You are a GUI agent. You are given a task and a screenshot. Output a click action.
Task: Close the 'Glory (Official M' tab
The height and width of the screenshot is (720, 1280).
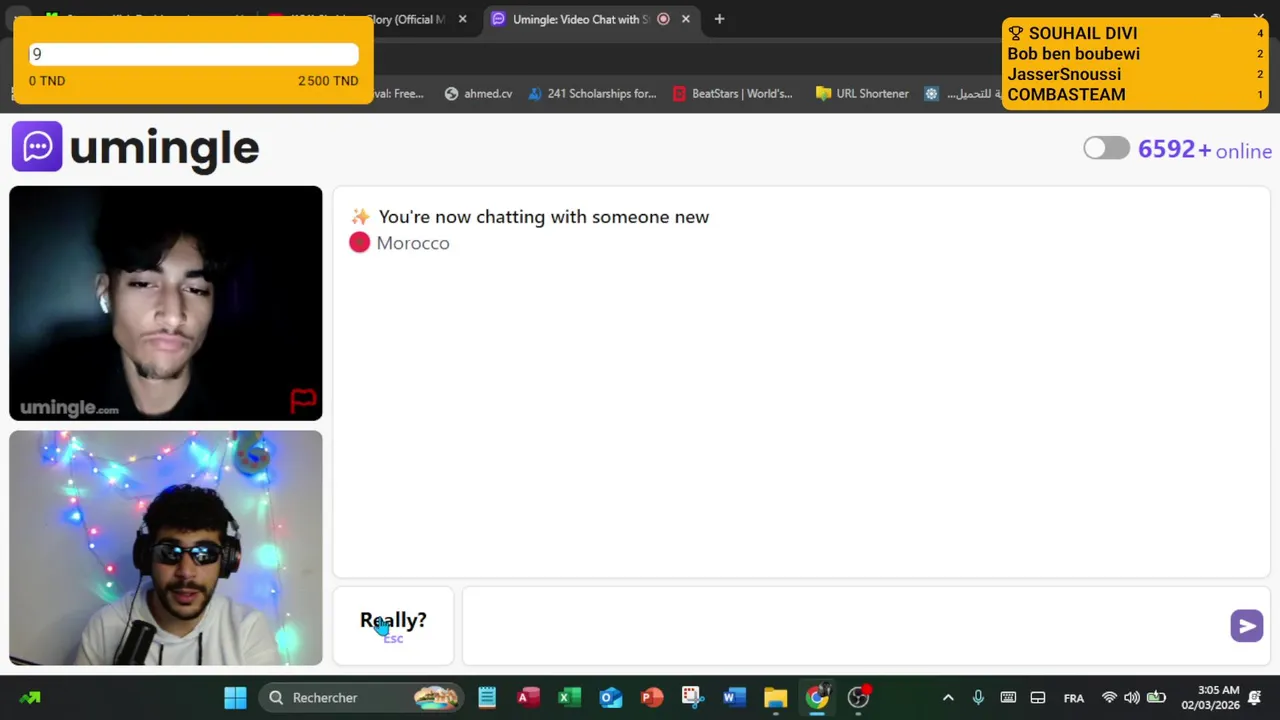462,19
